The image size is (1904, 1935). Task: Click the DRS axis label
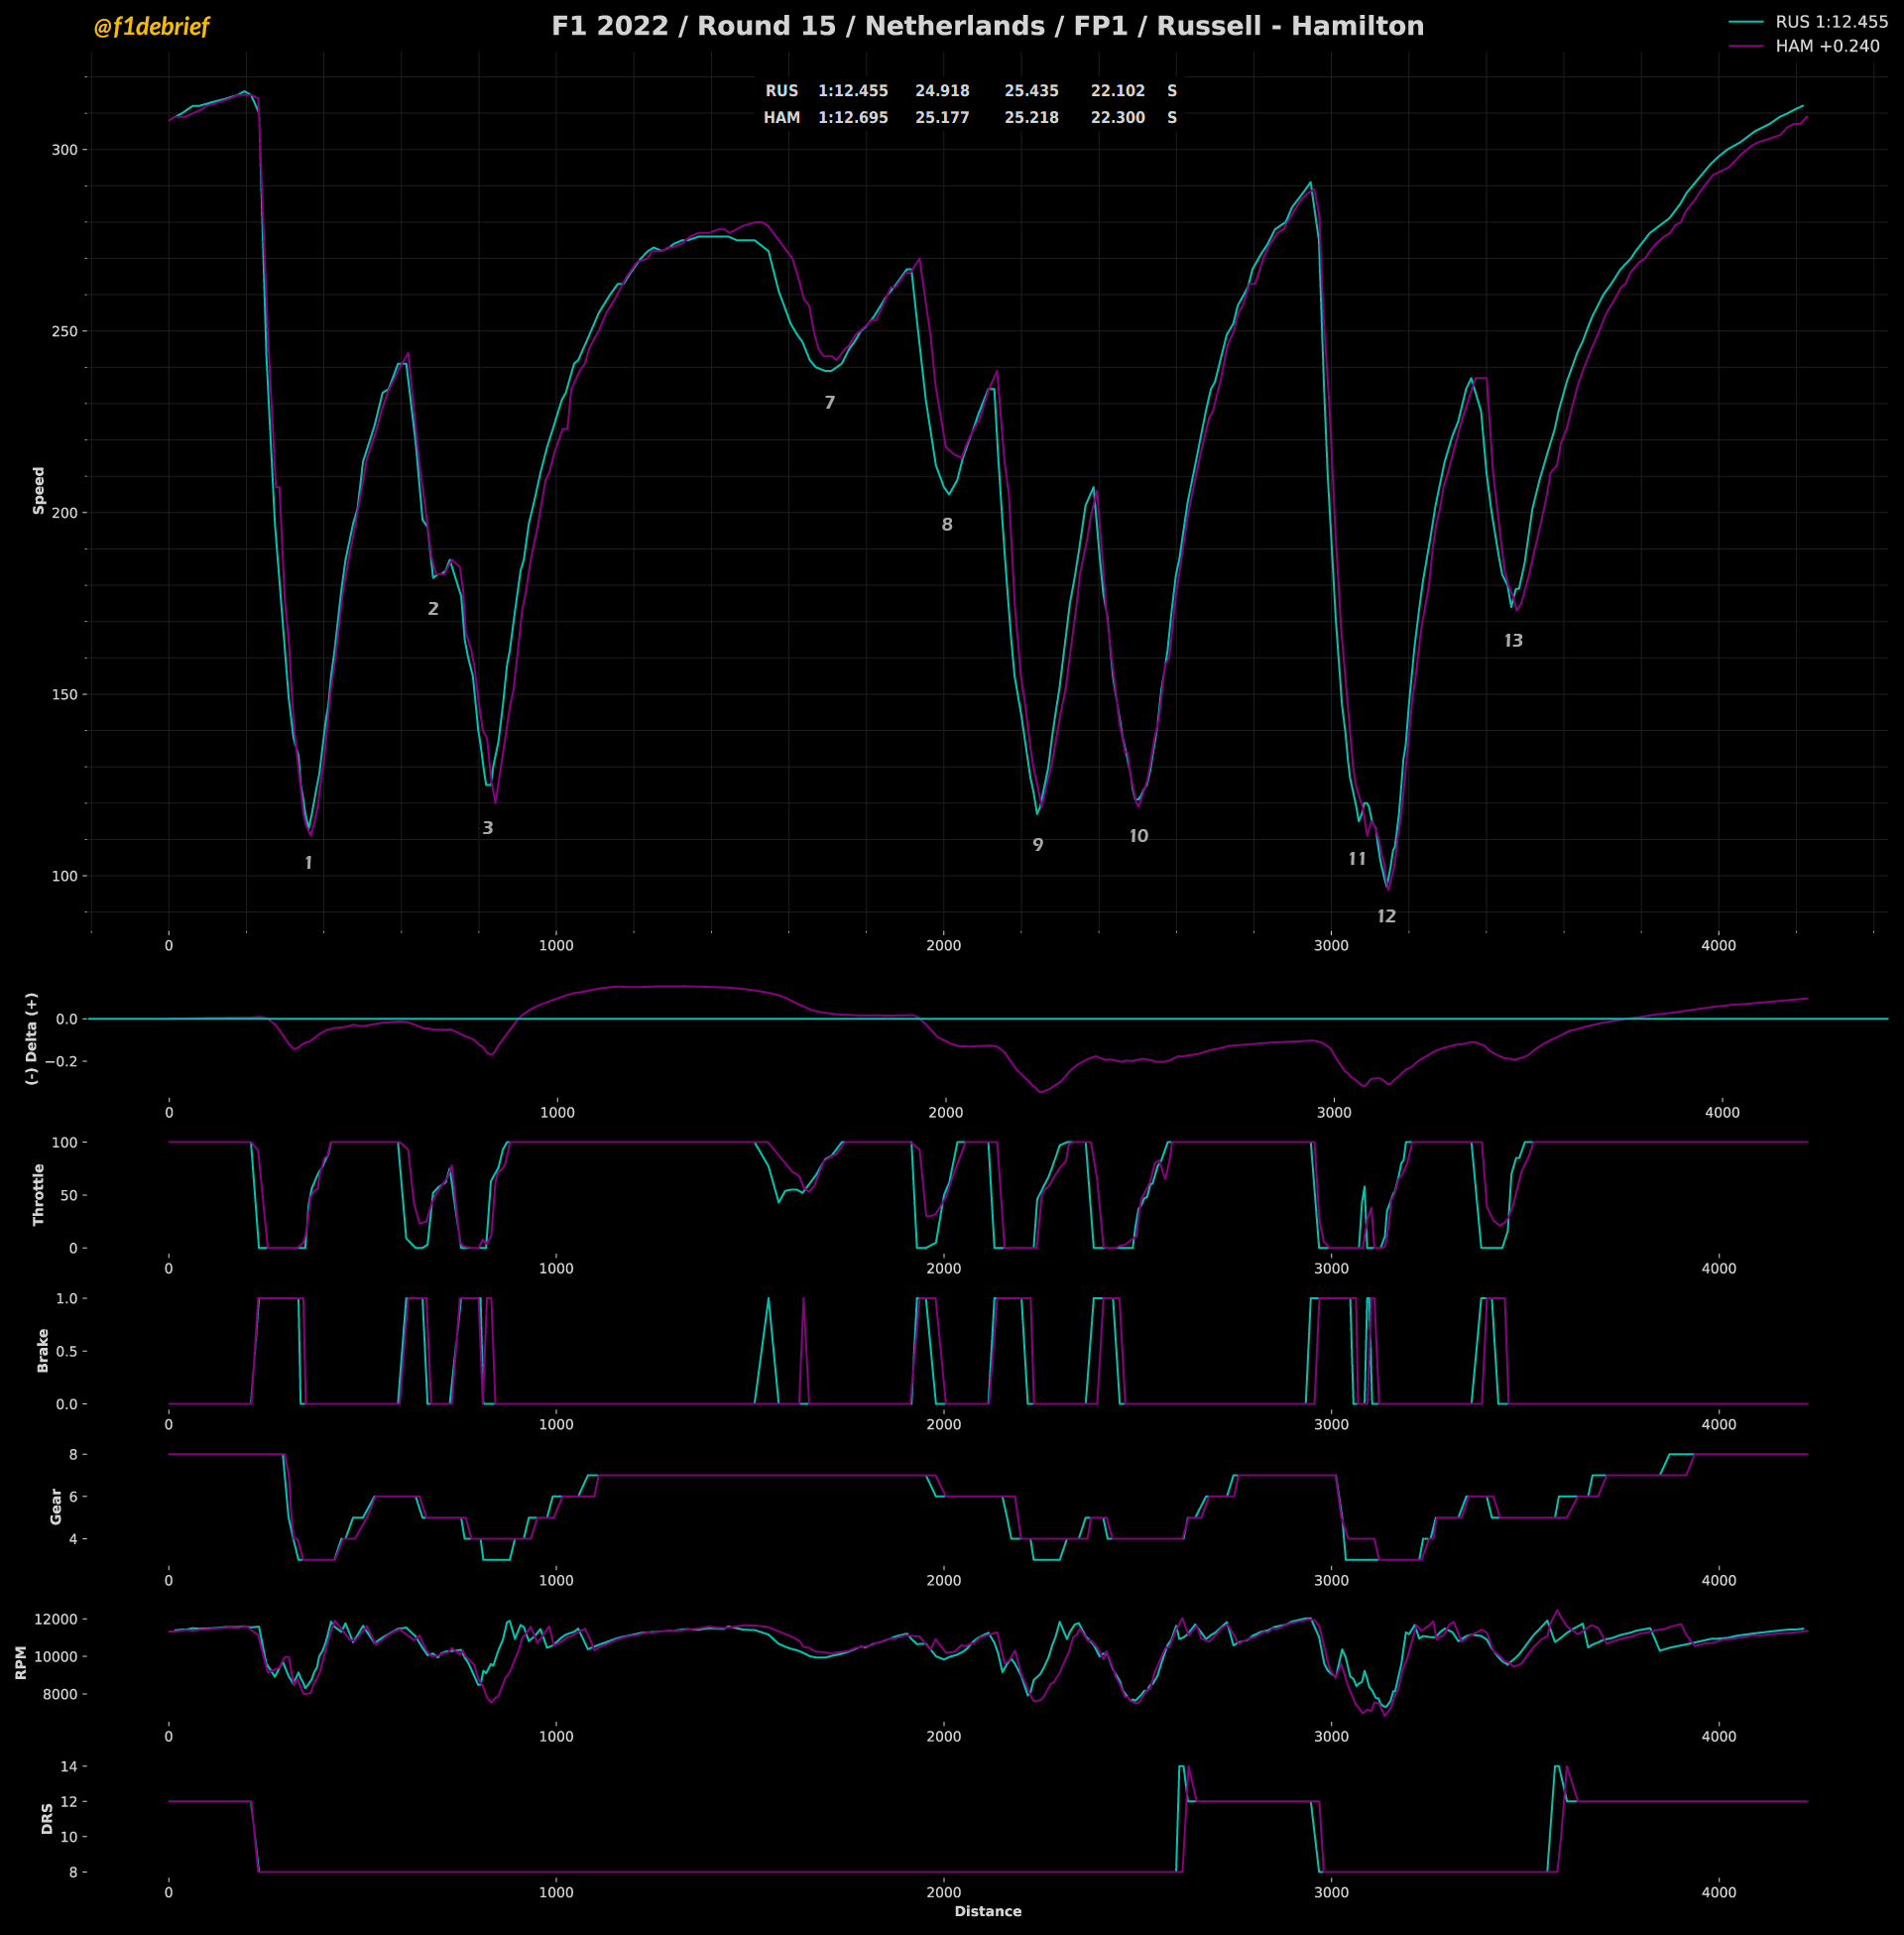(x=47, y=1819)
